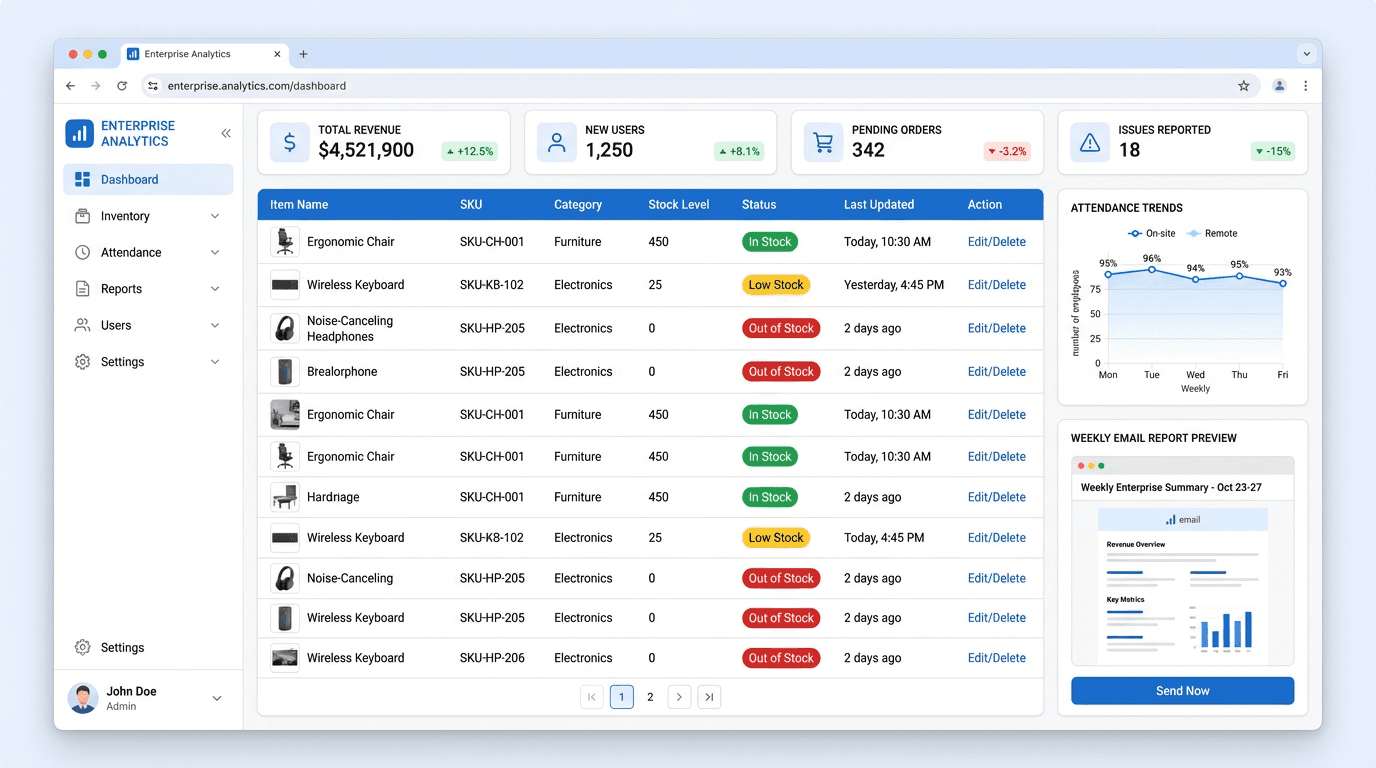Open the Pending Orders cart icon

pos(822,142)
